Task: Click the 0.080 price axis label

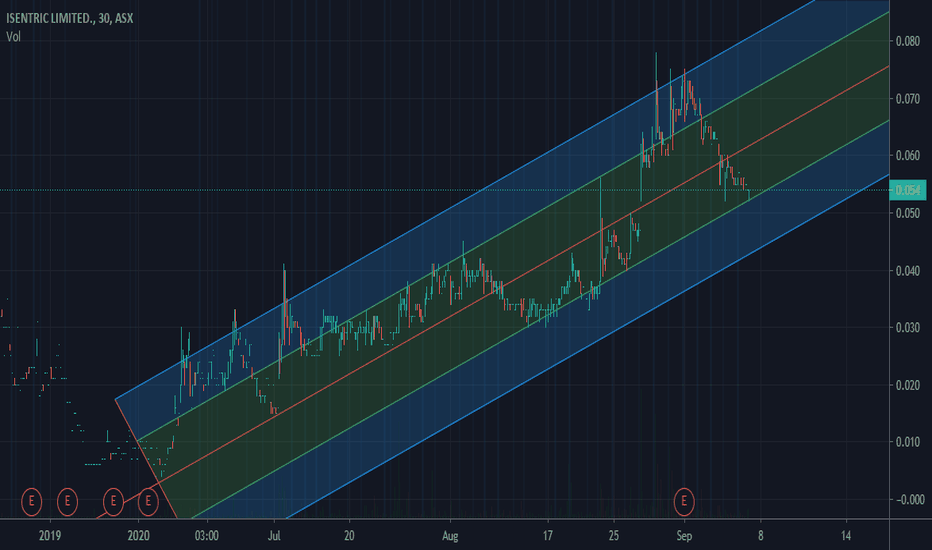Action: [908, 41]
